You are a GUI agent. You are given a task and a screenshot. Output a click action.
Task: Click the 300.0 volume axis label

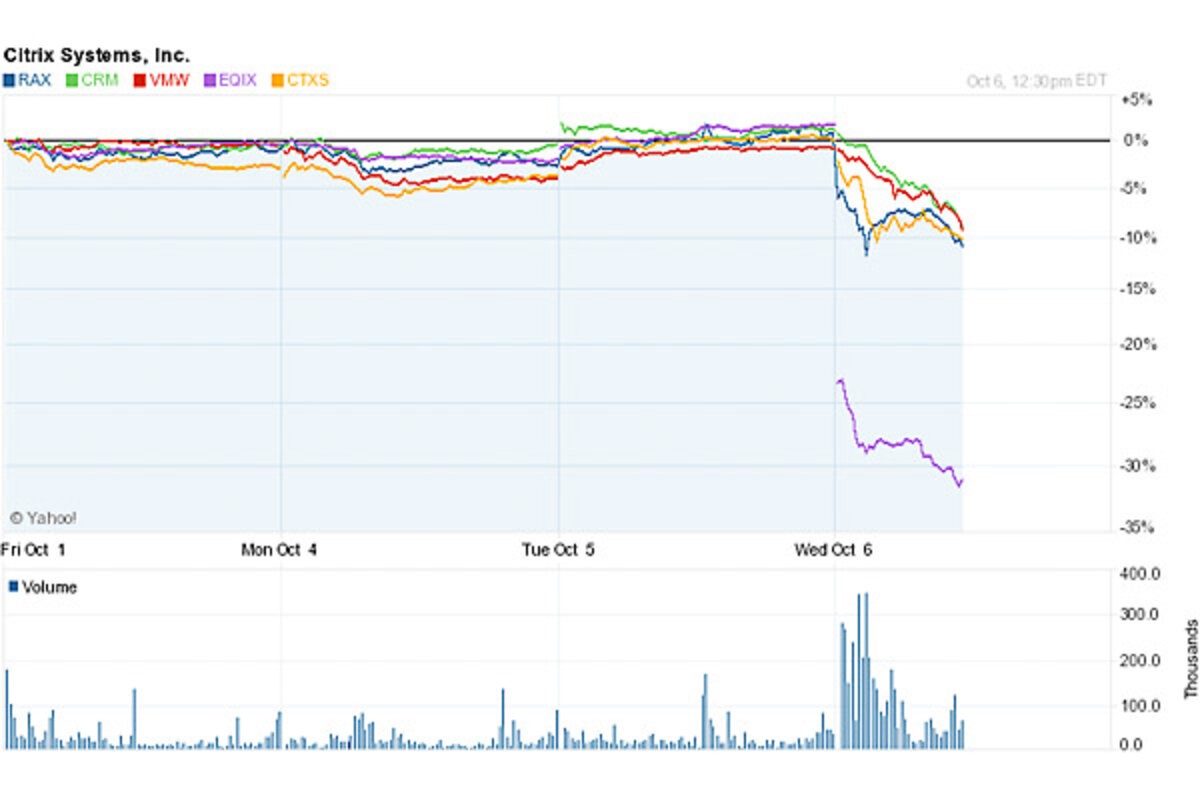click(1138, 614)
